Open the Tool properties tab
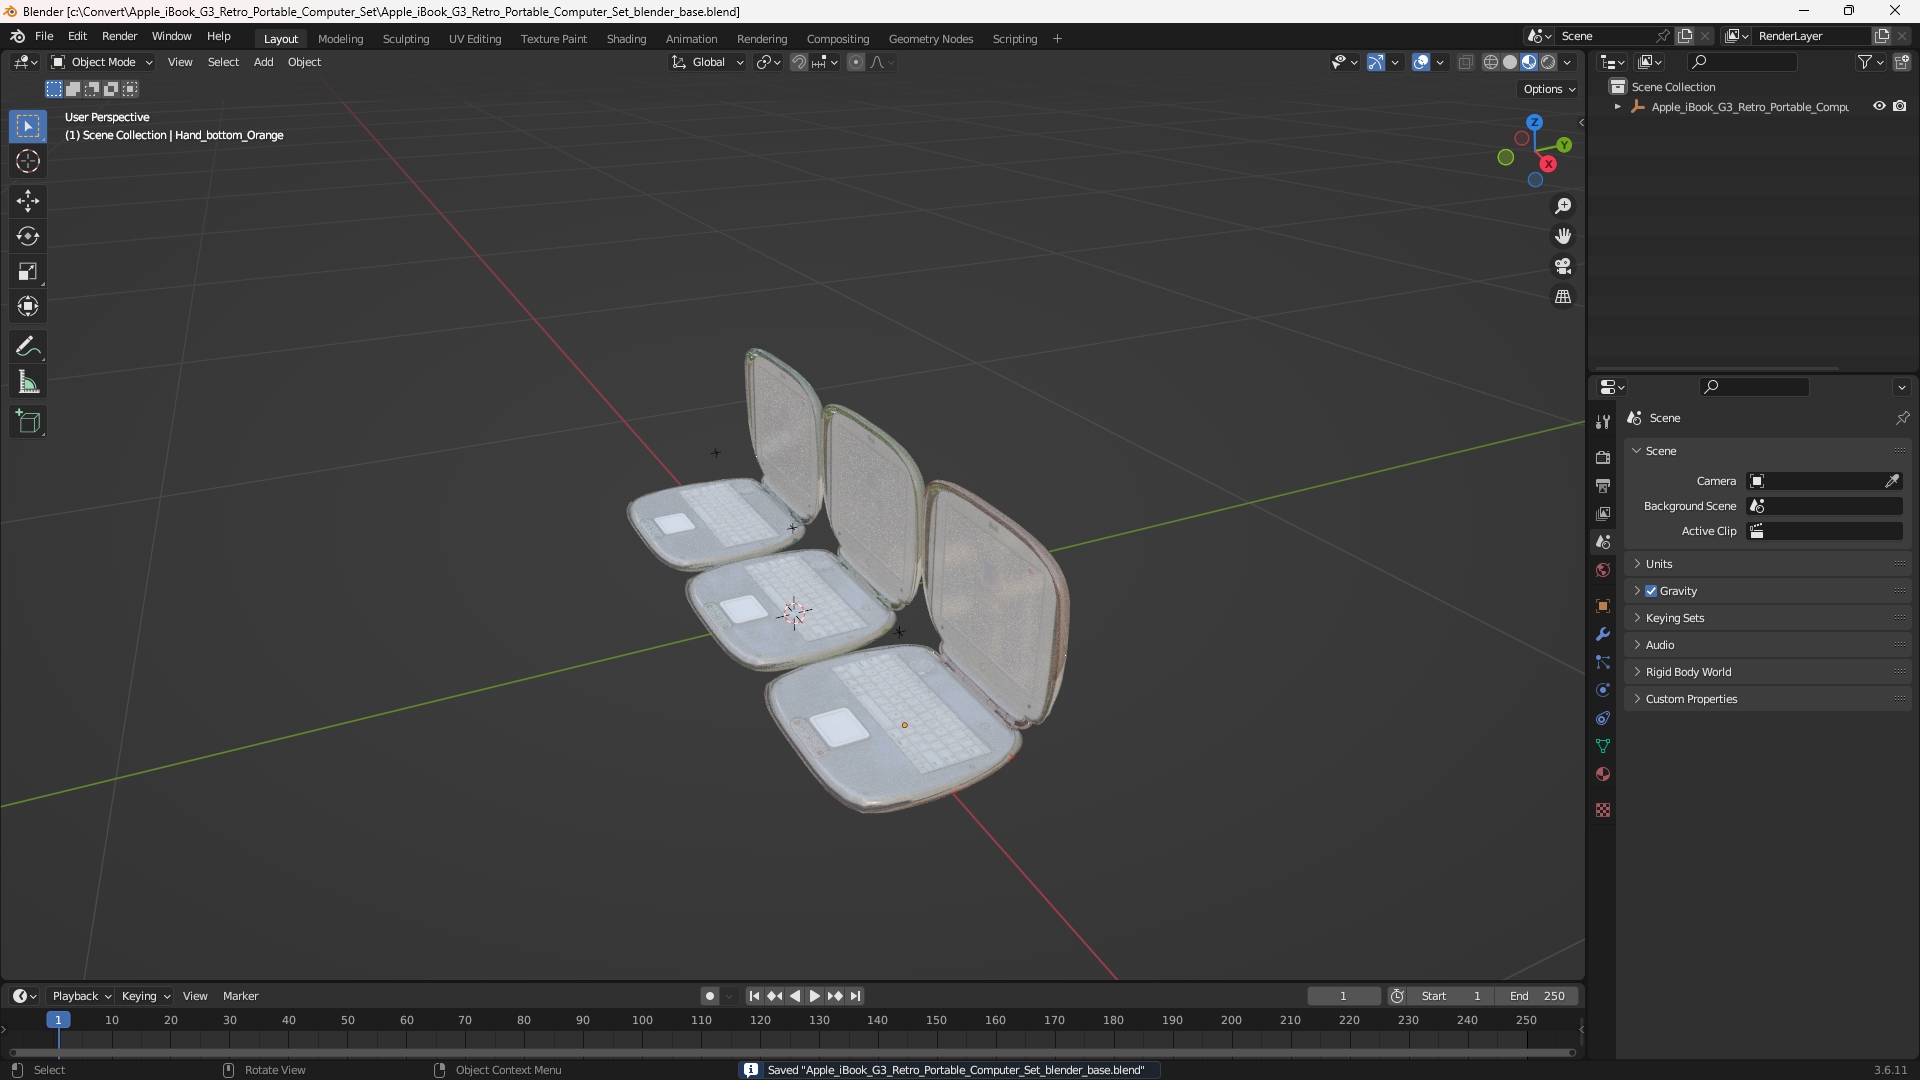 (1603, 422)
